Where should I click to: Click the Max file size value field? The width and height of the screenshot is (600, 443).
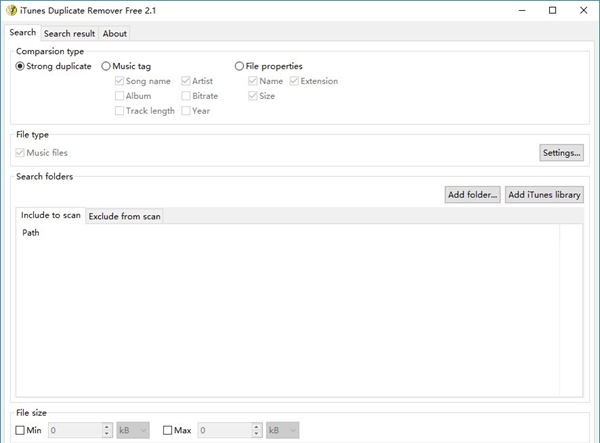[225, 430]
